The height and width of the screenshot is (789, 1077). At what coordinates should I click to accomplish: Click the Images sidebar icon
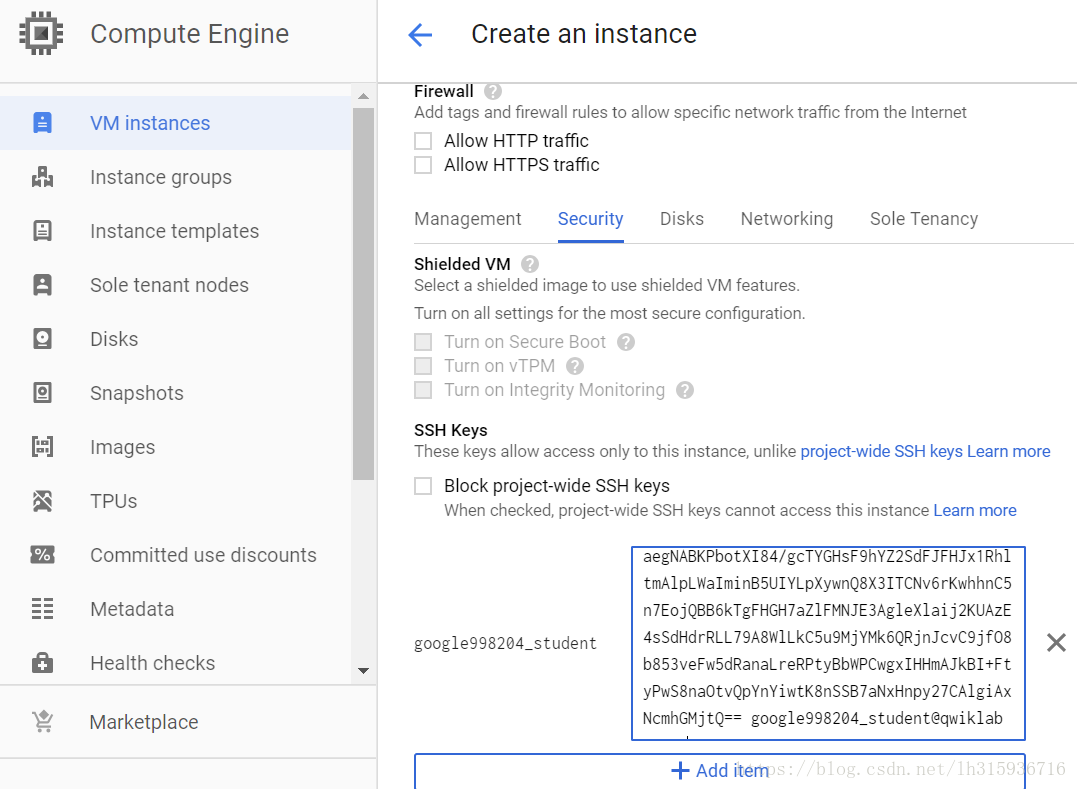coord(43,447)
